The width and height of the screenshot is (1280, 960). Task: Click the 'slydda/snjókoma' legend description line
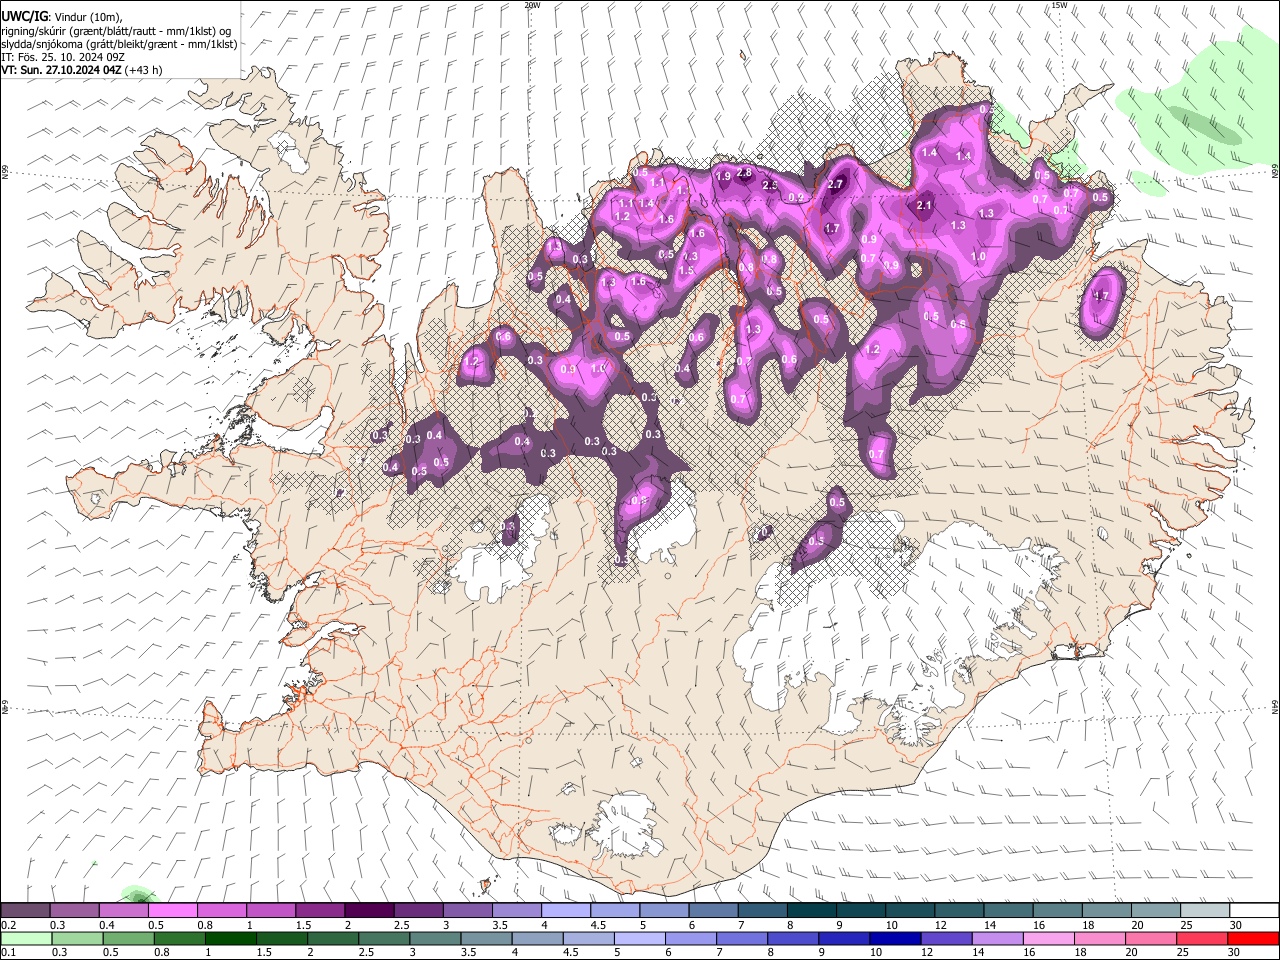(x=119, y=44)
